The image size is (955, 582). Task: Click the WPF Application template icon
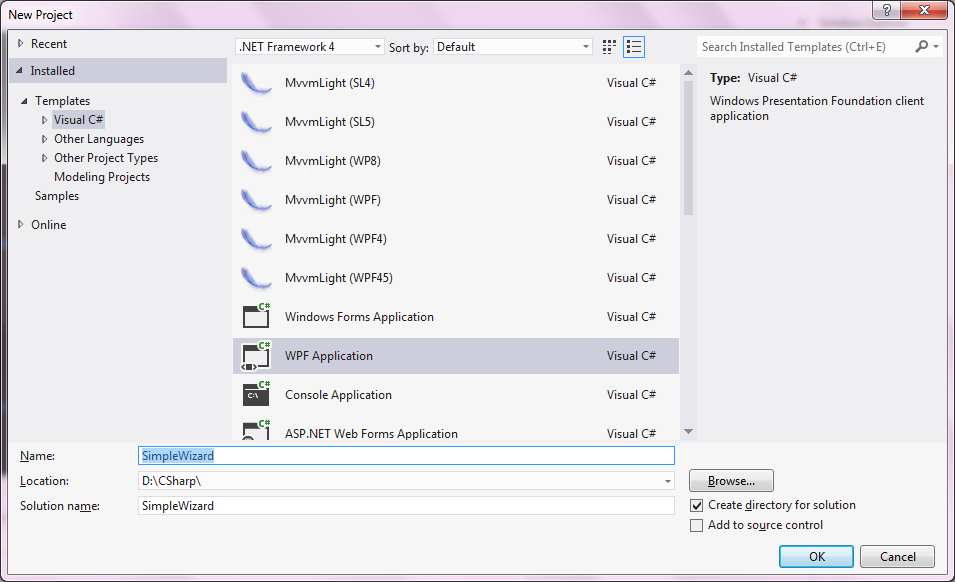(x=256, y=356)
